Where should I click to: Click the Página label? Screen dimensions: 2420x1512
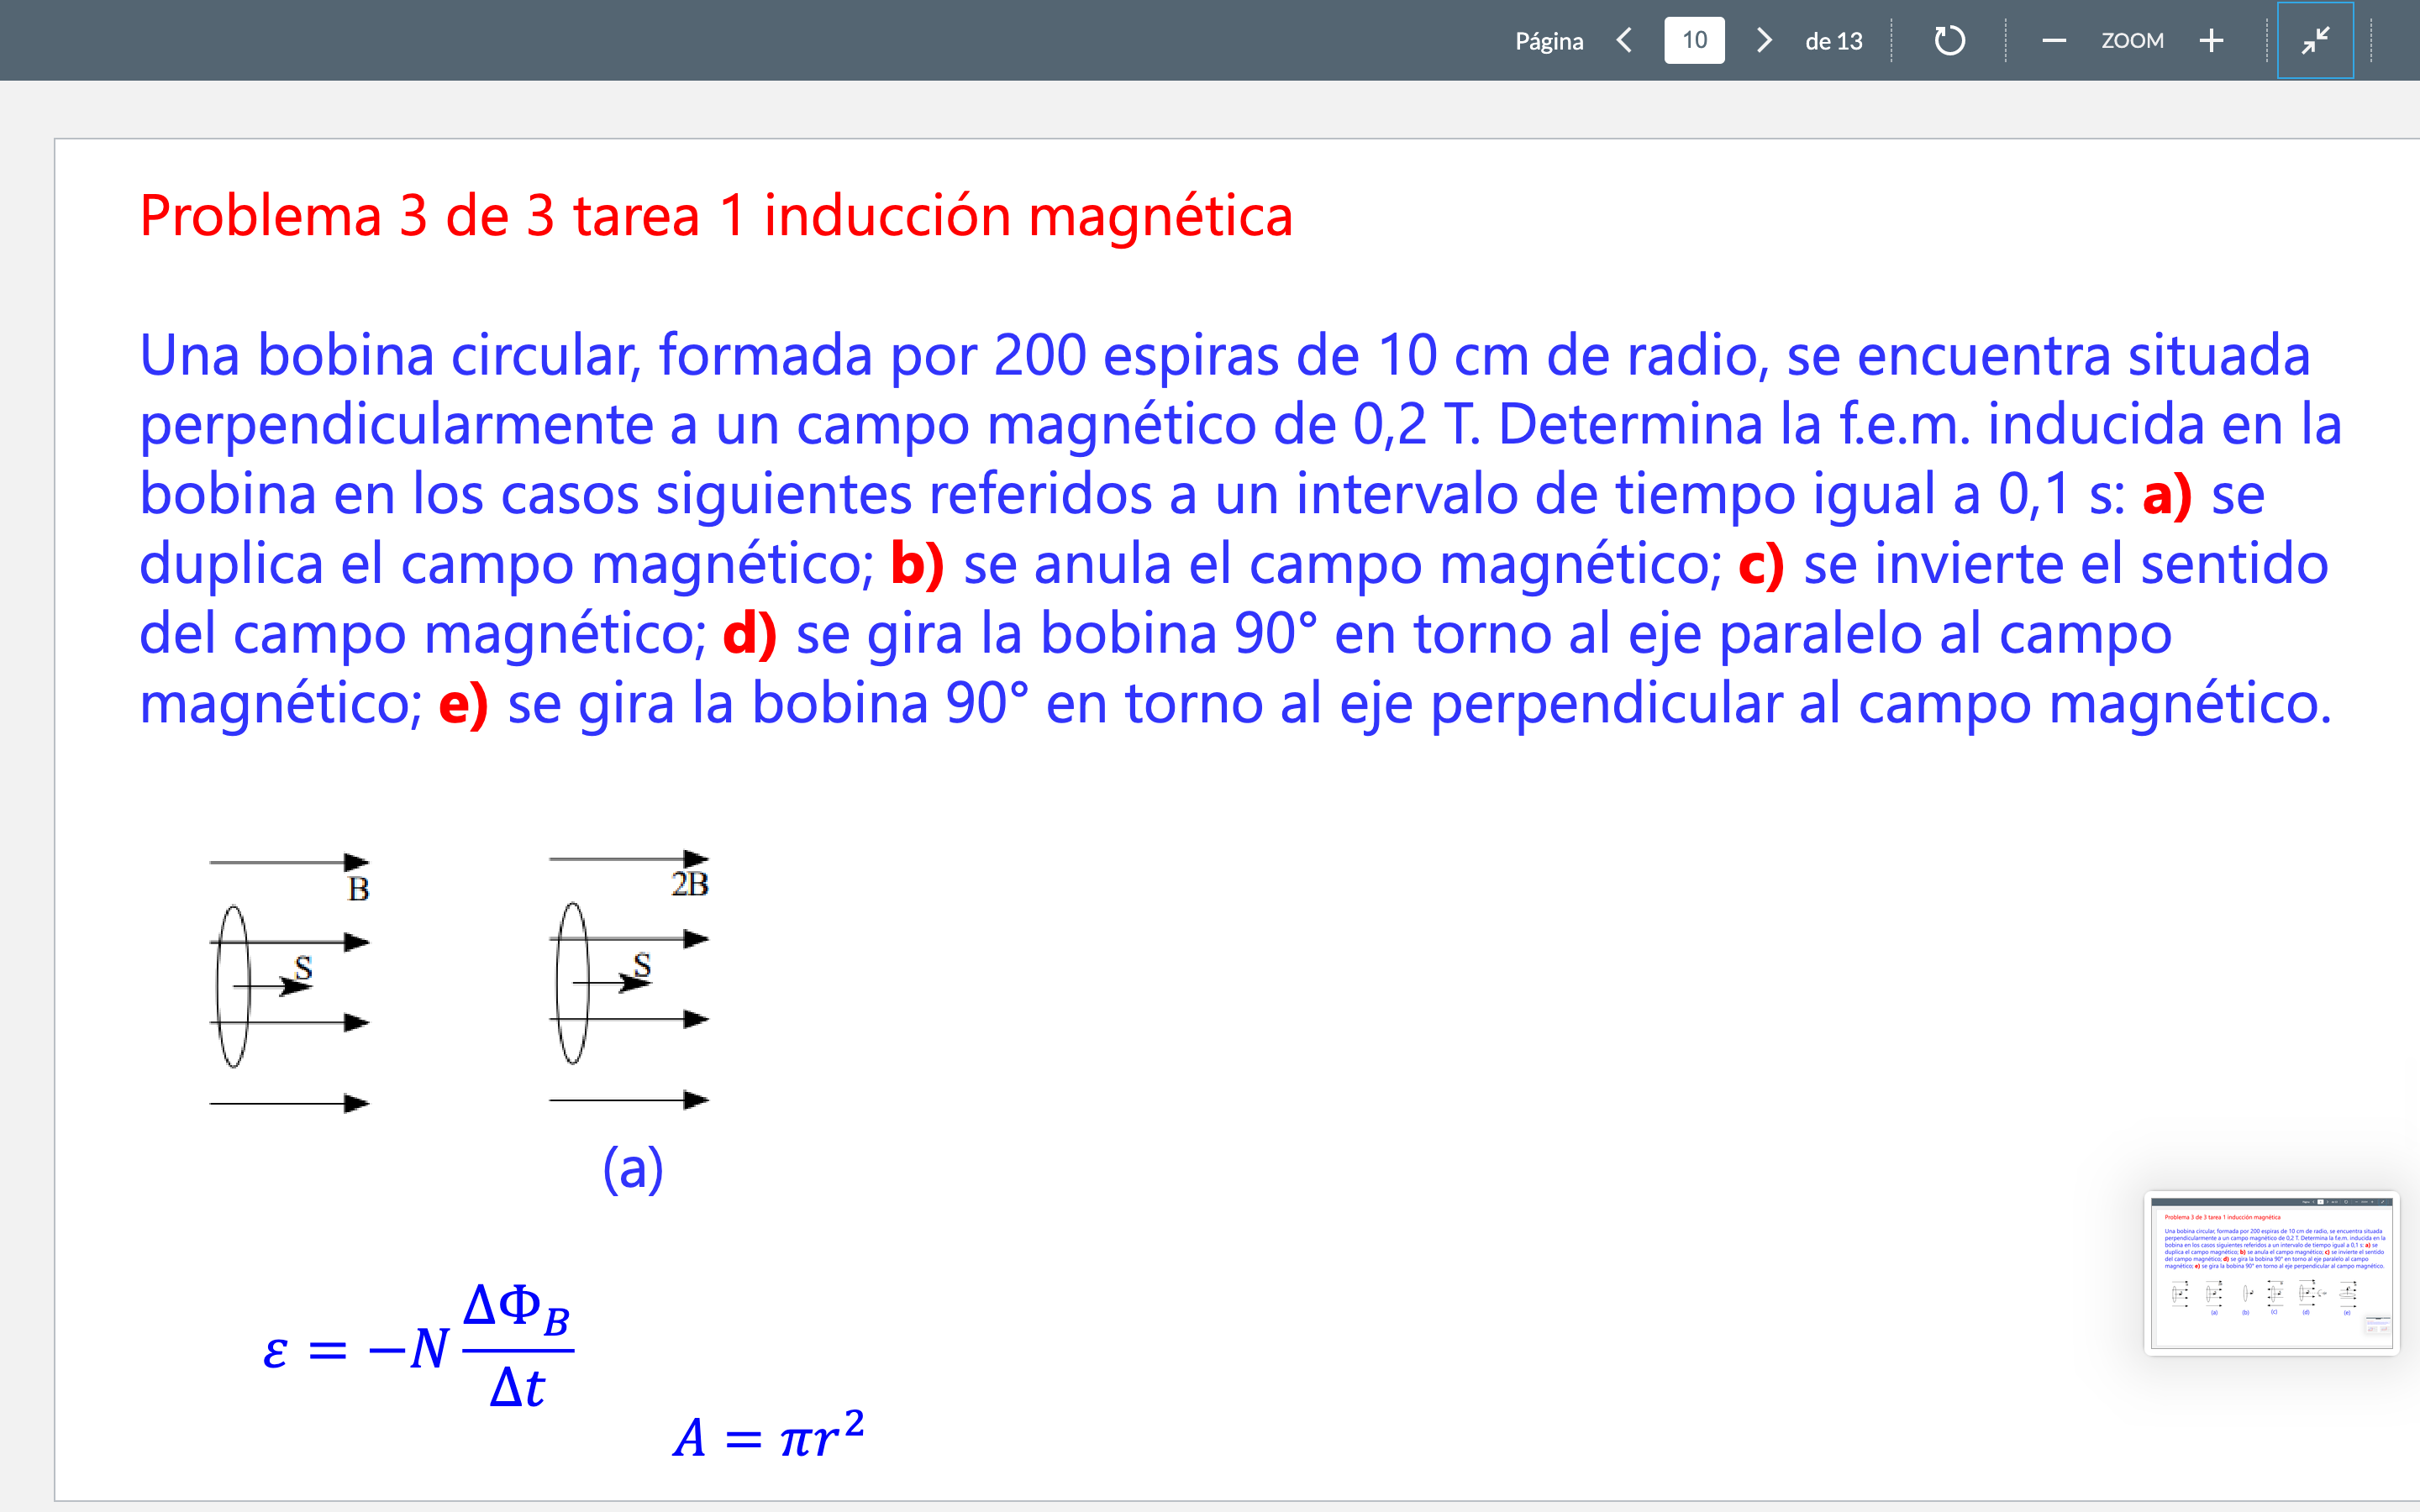(1549, 41)
